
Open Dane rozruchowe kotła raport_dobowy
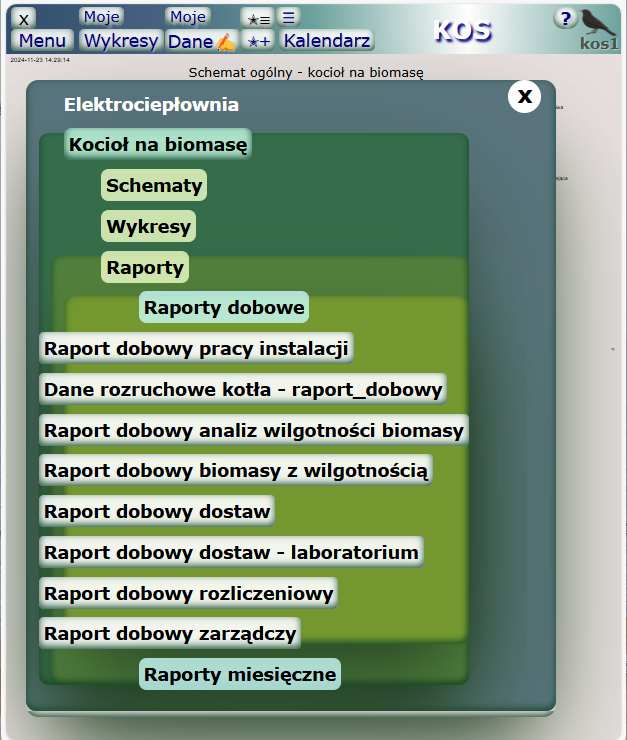(242, 389)
